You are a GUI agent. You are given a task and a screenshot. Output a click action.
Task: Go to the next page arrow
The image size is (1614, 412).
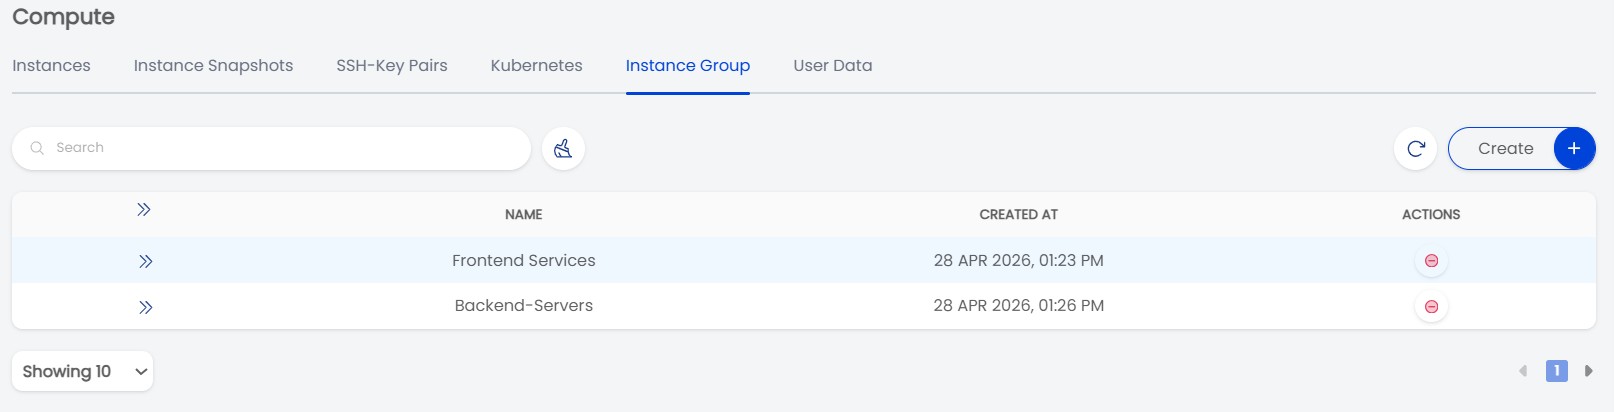click(1588, 371)
